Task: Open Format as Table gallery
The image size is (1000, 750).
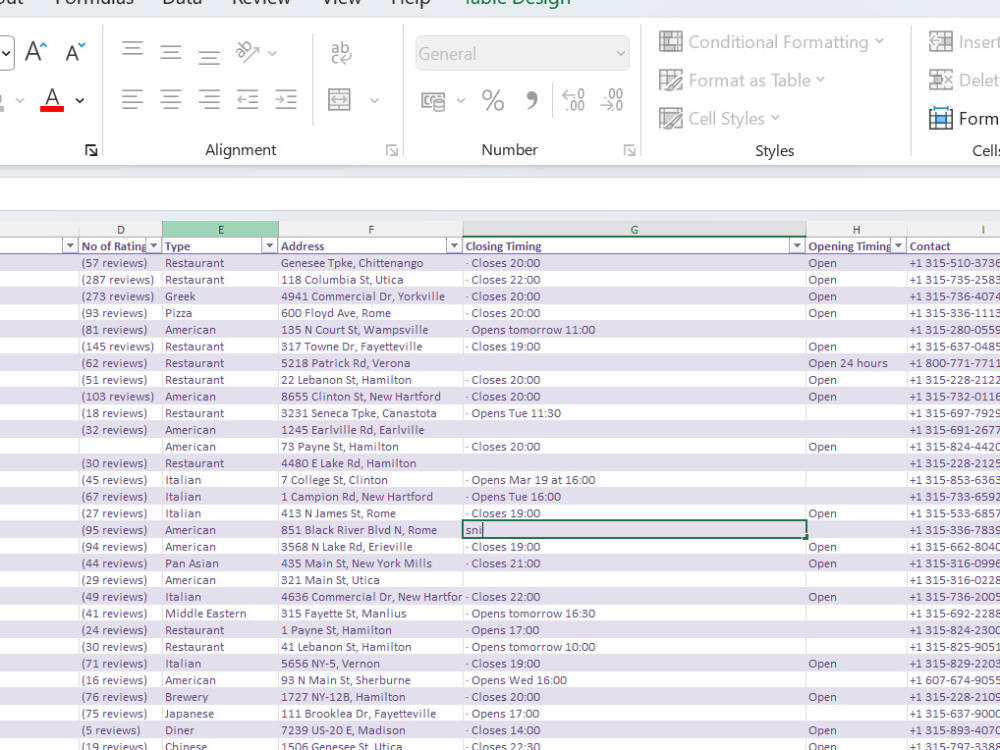Action: pyautogui.click(x=742, y=80)
